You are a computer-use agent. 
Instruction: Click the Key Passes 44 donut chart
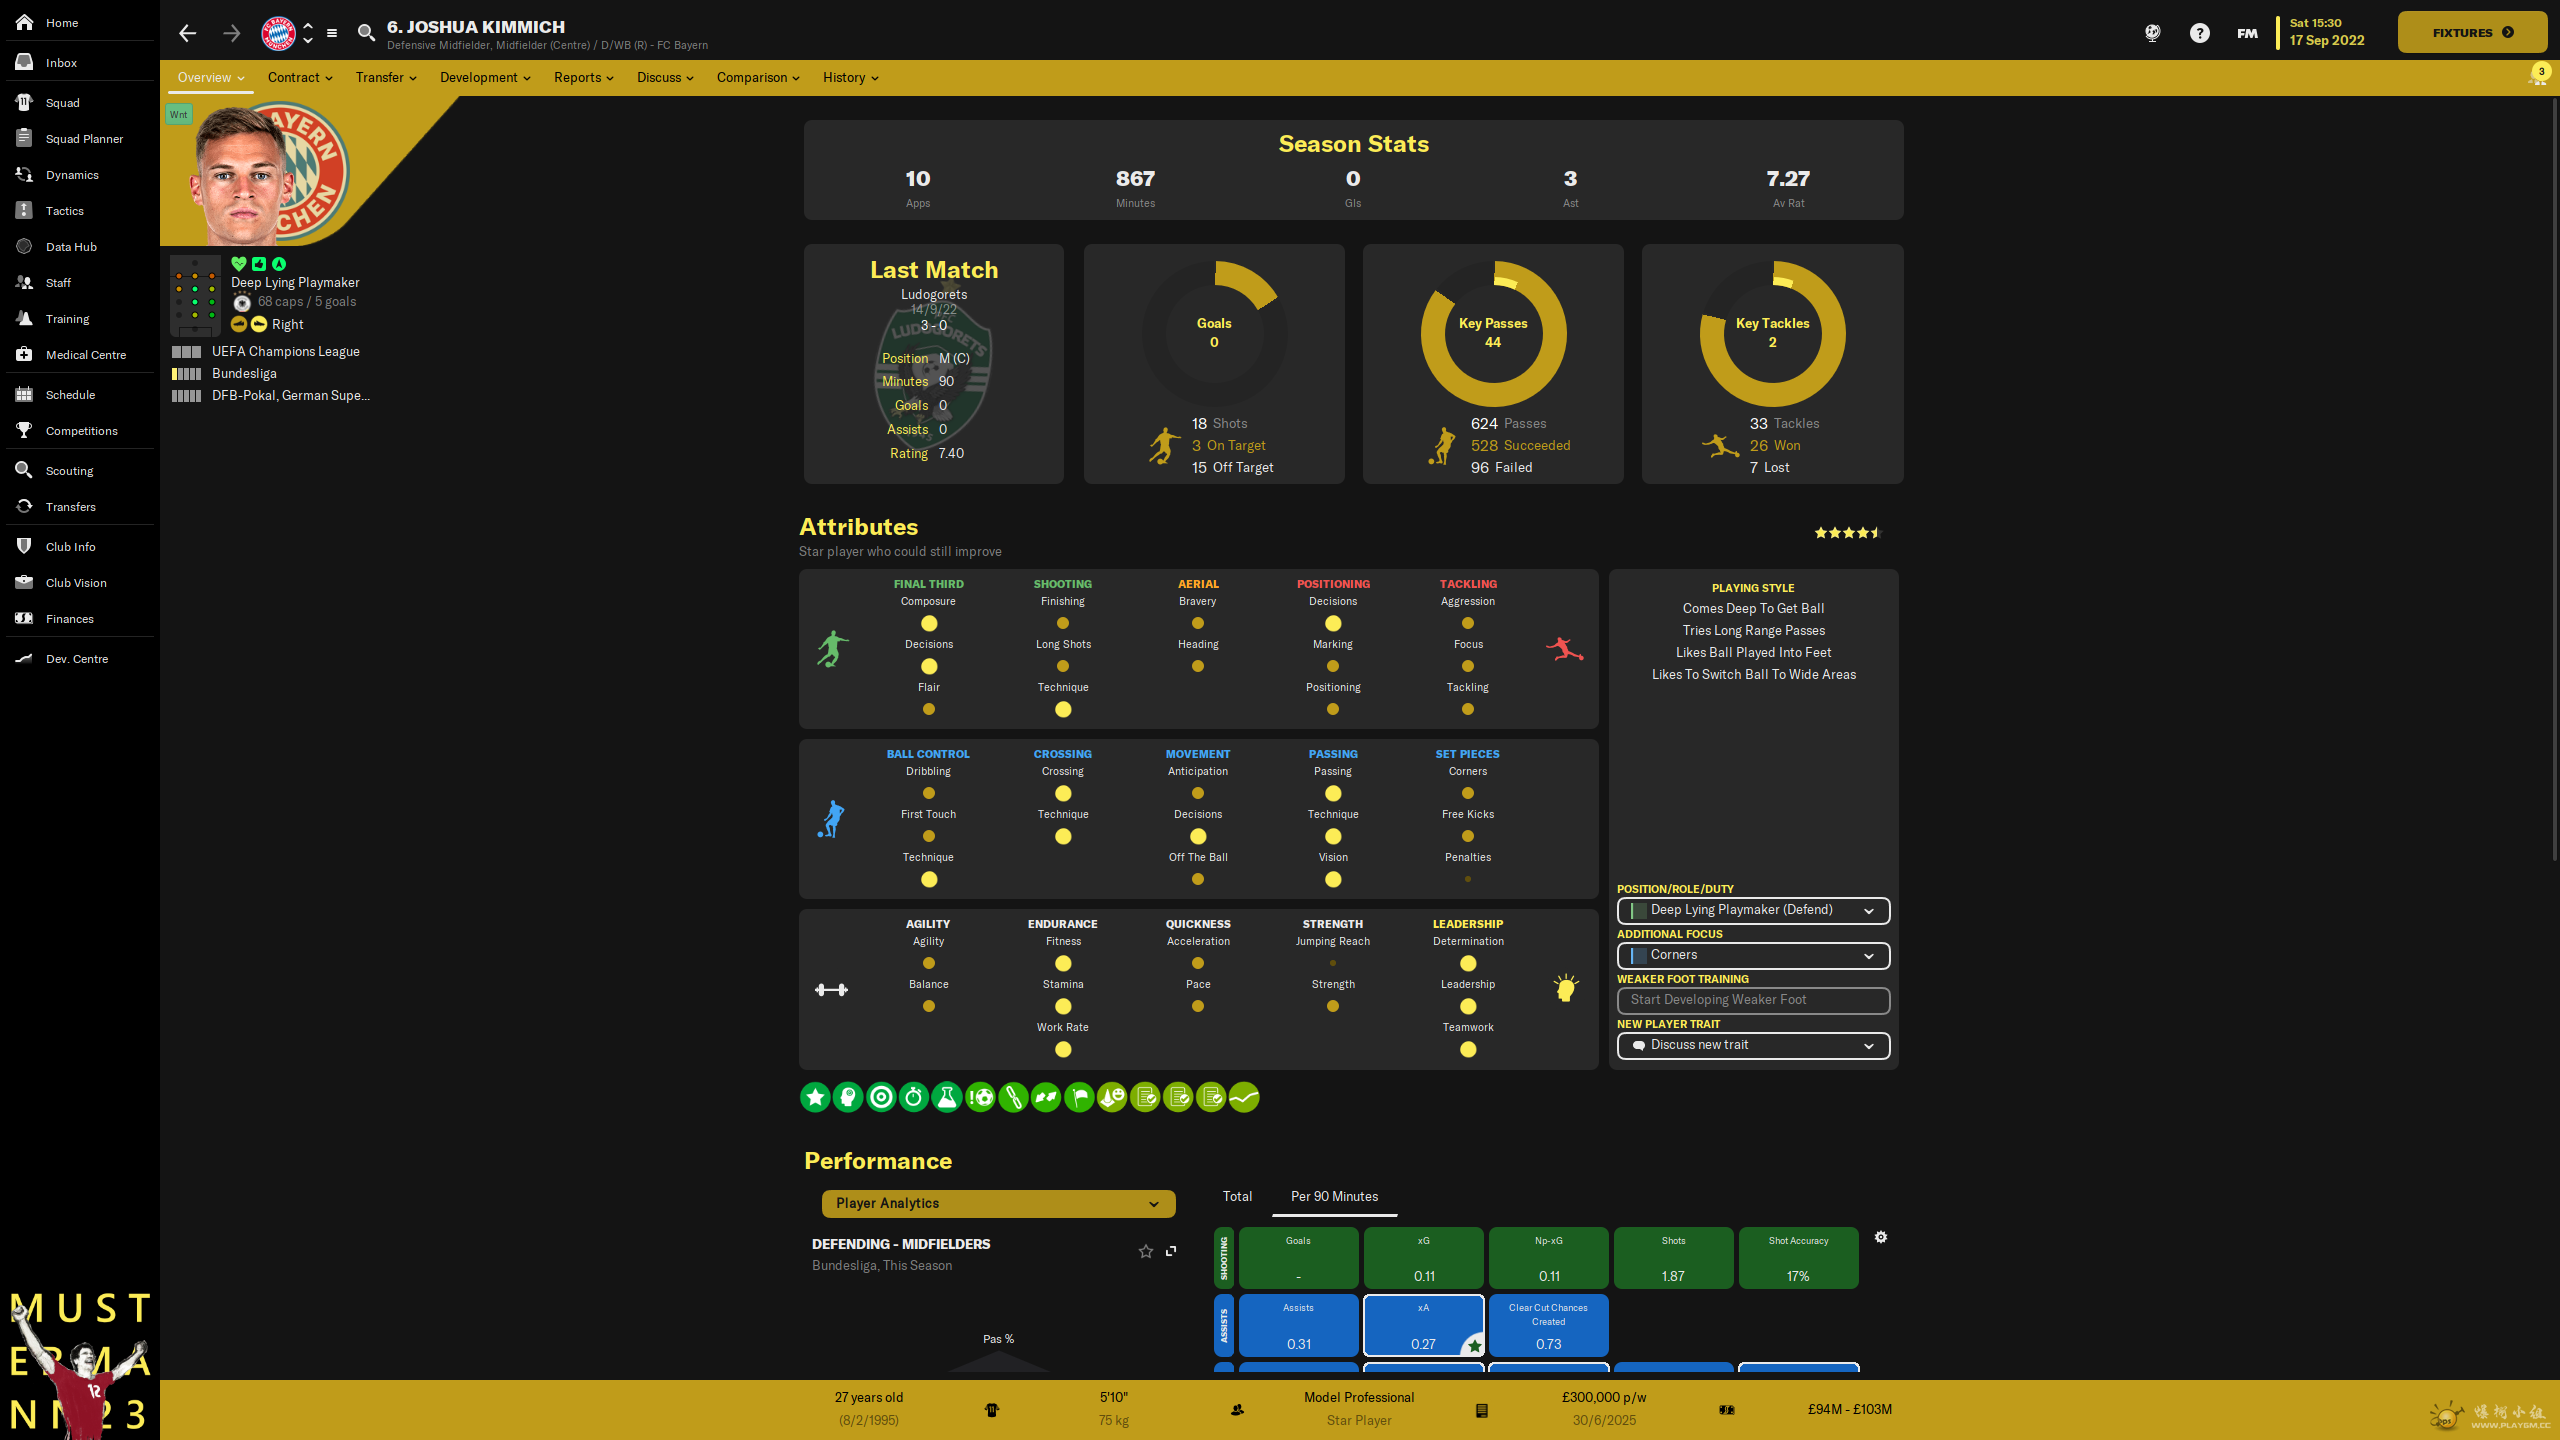point(1493,333)
